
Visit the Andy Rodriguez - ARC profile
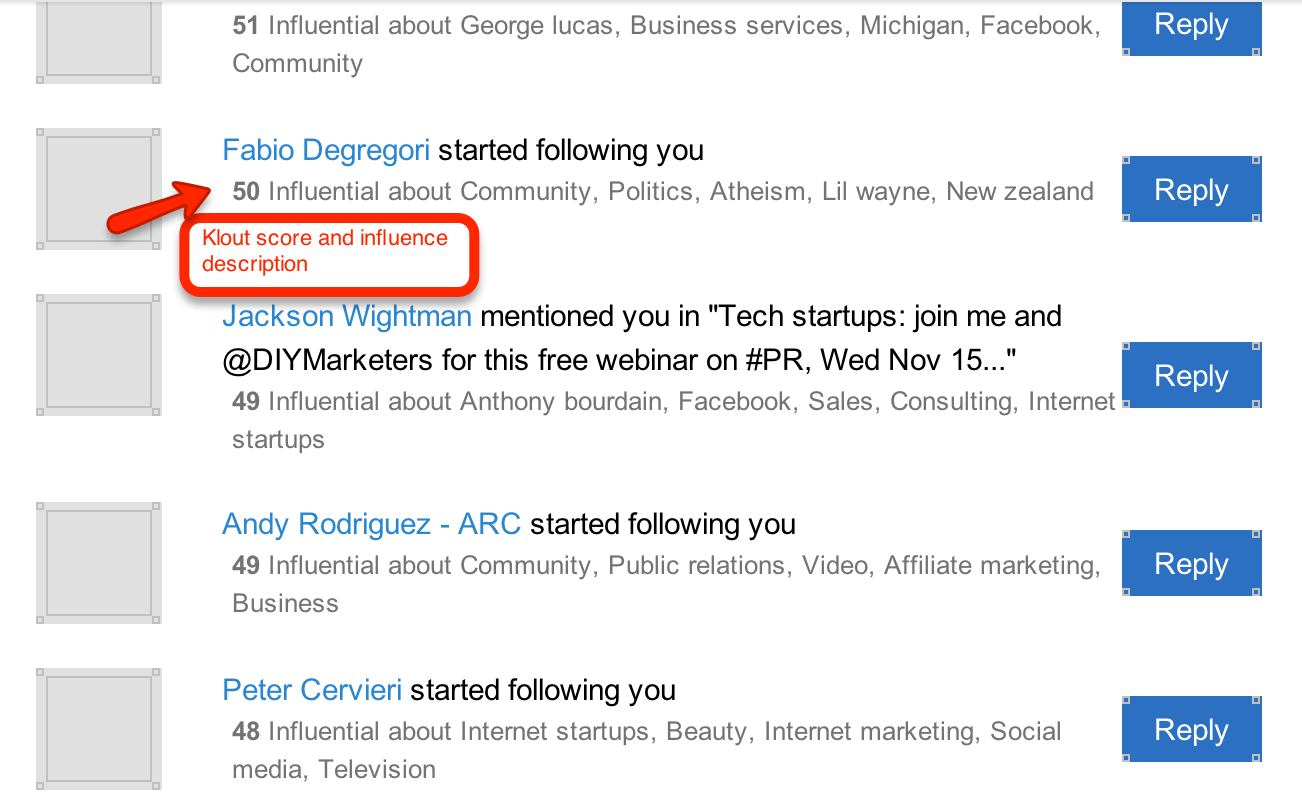tap(371, 524)
